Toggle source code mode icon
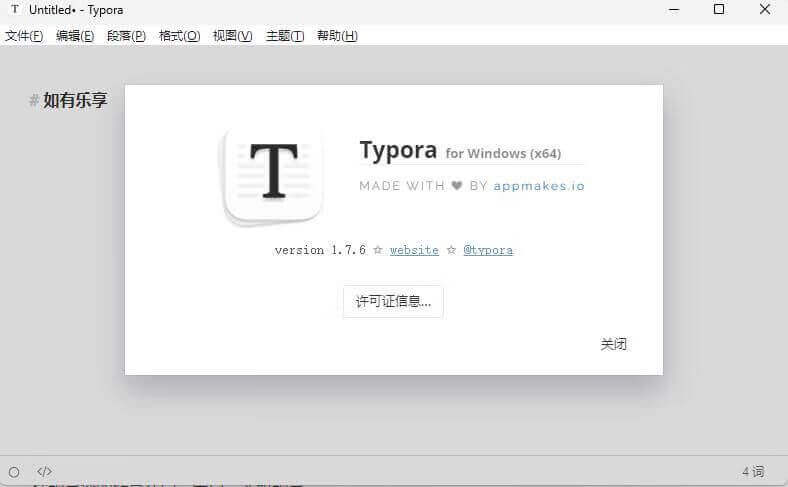 (44, 471)
